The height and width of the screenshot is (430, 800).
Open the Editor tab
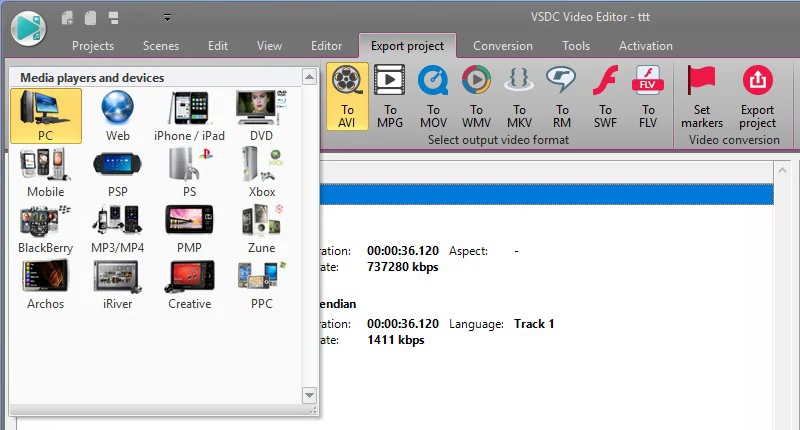pyautogui.click(x=327, y=46)
